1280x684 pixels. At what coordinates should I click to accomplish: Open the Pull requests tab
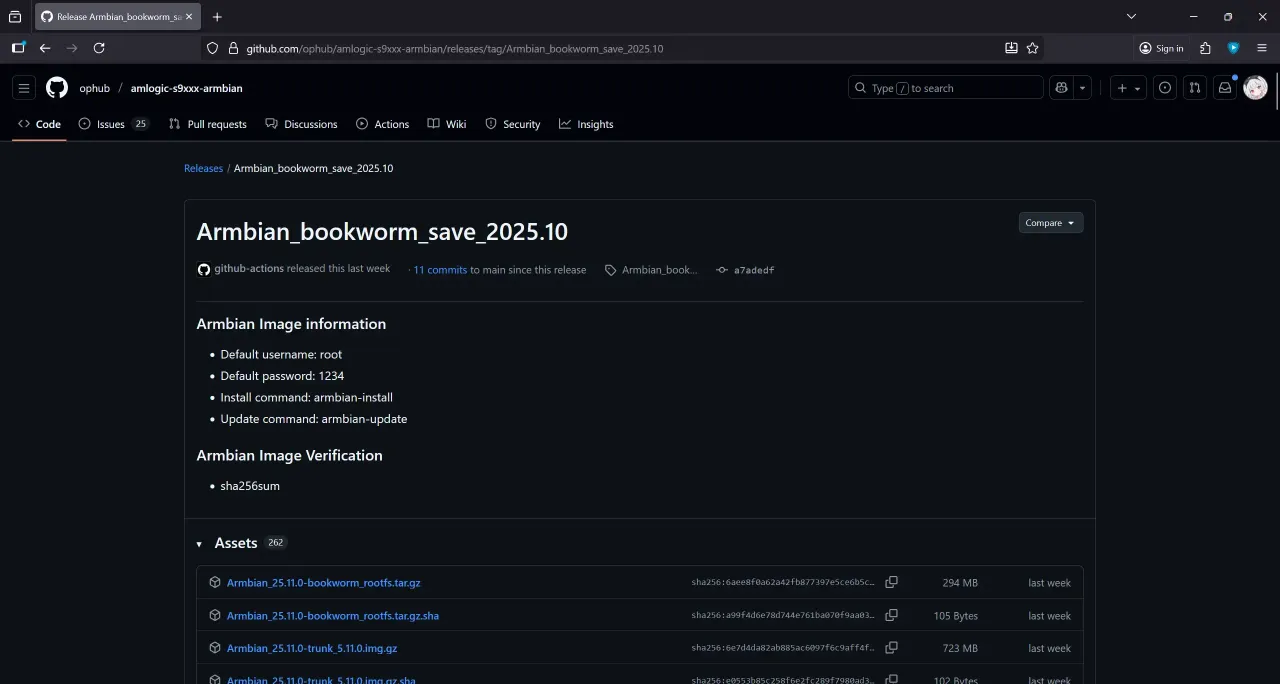[x=208, y=124]
